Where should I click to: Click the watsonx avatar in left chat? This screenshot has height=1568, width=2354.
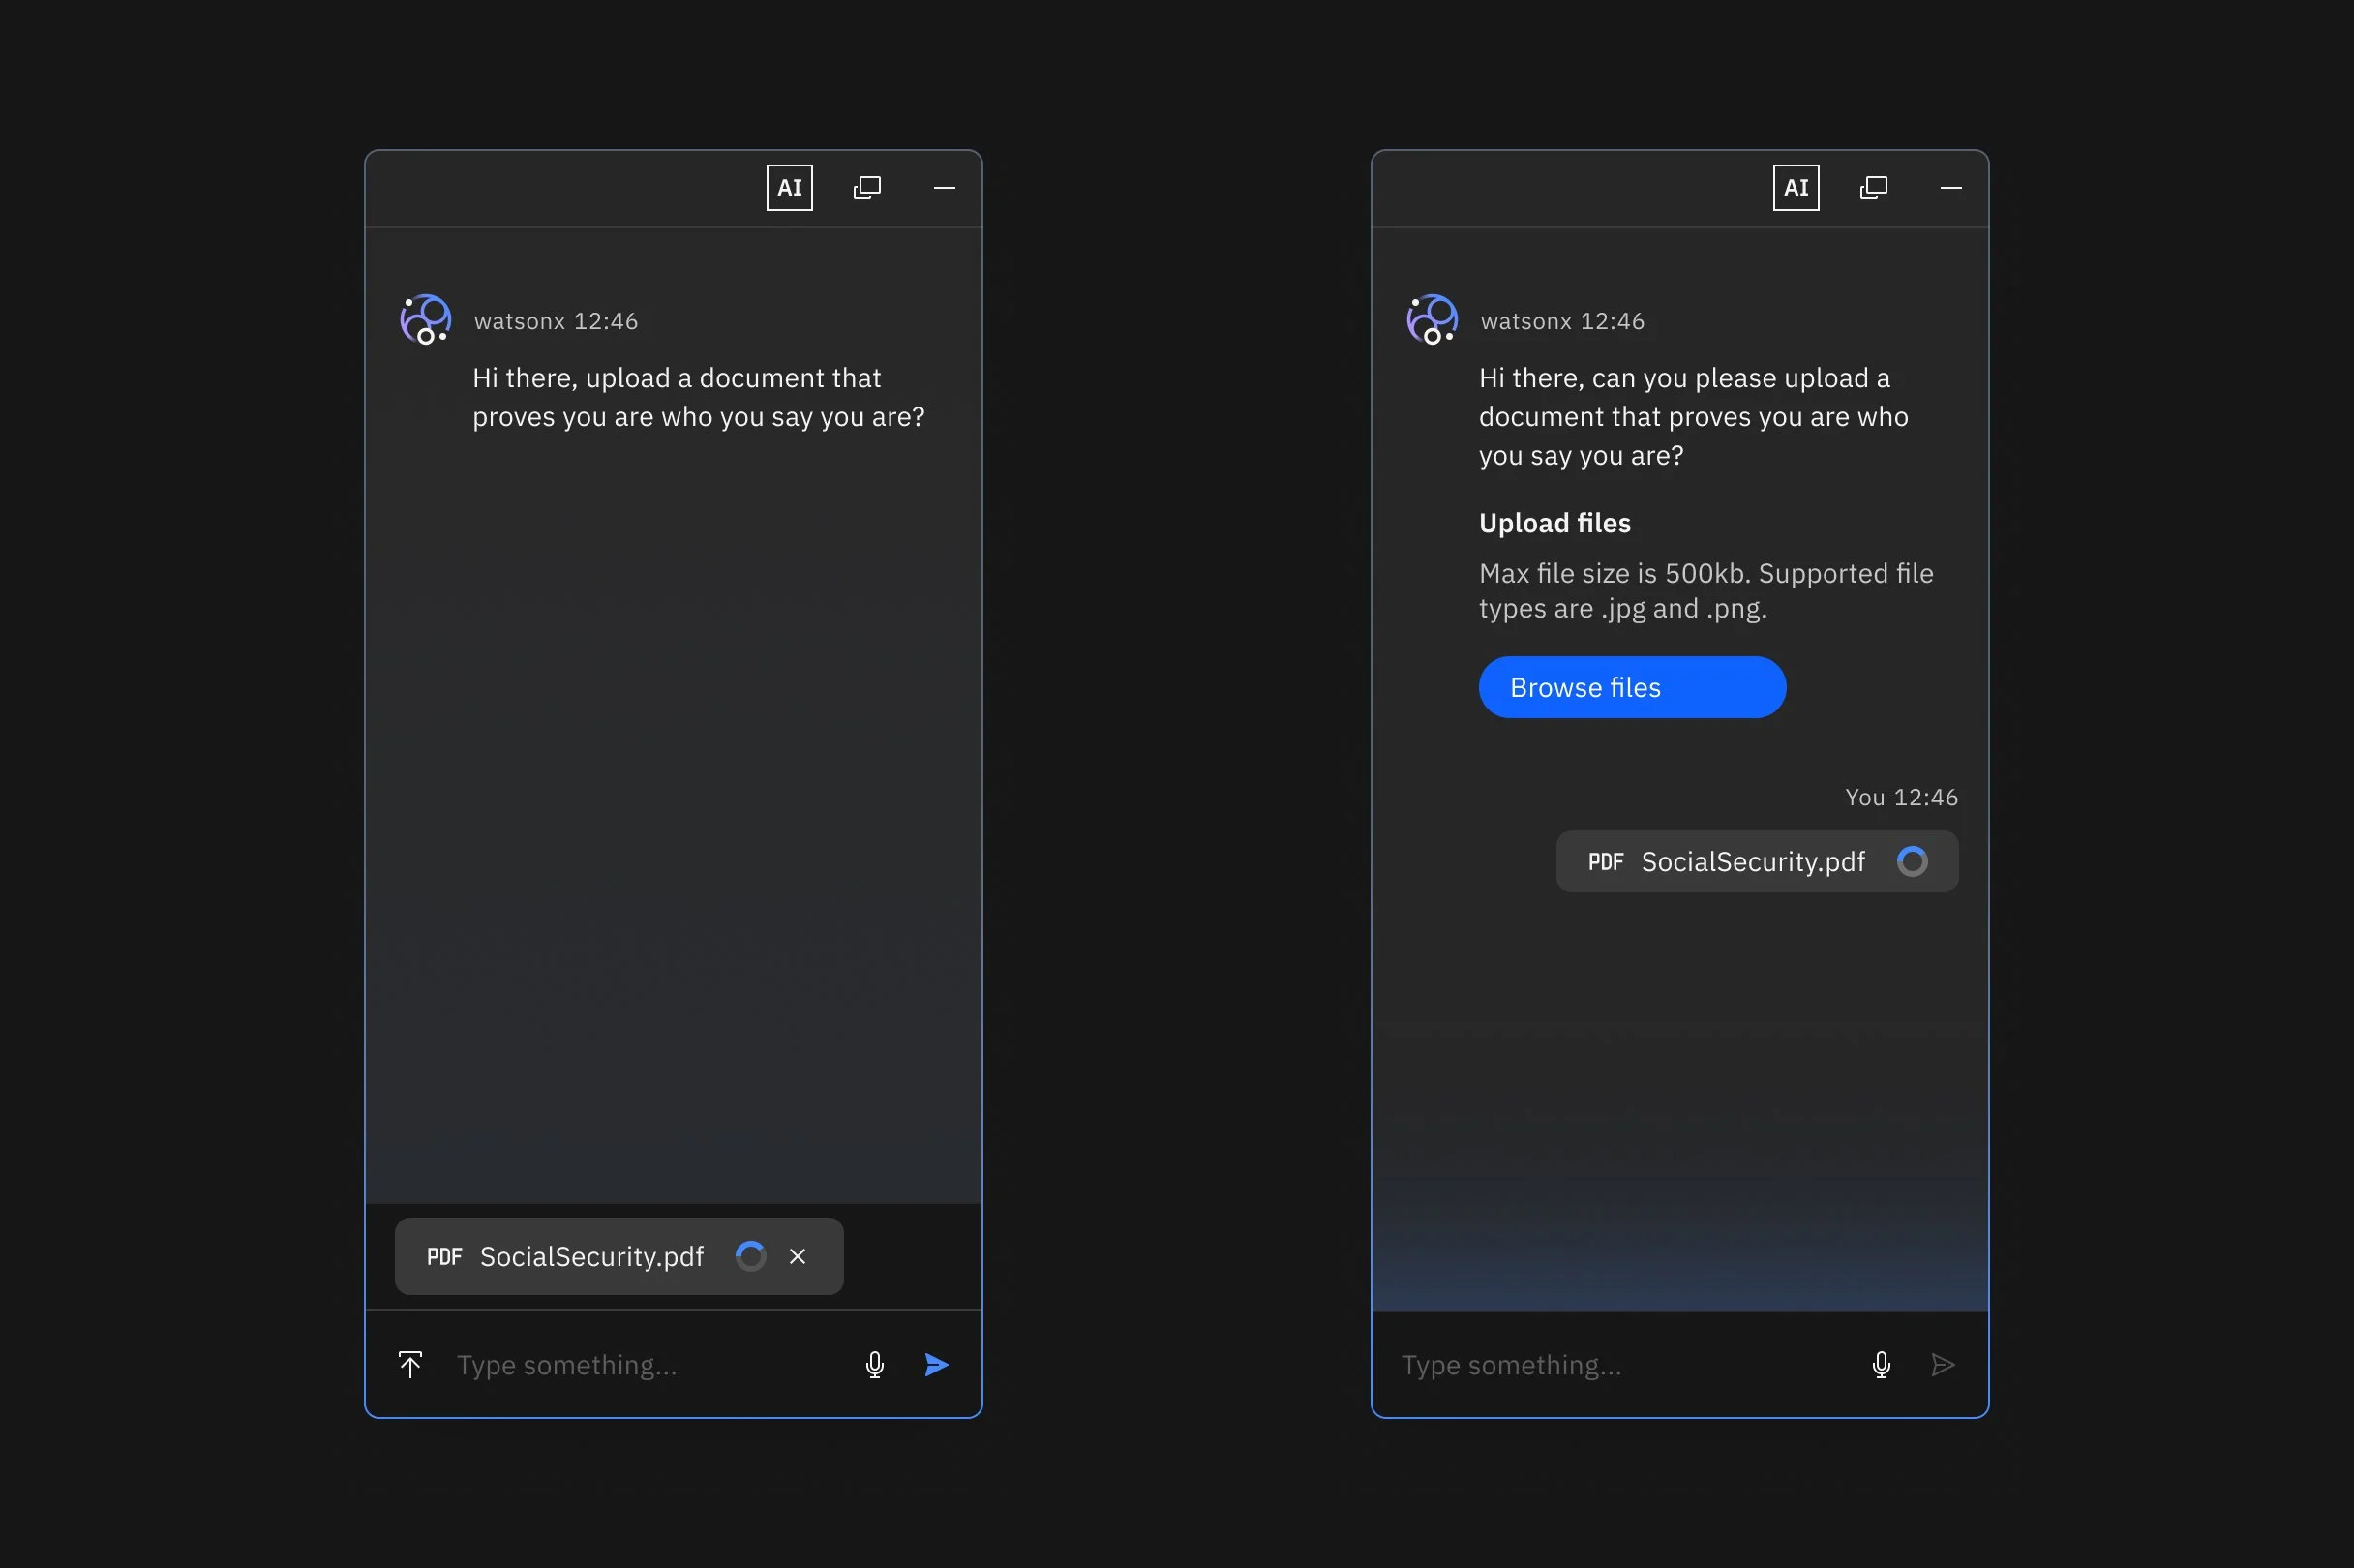click(426, 319)
